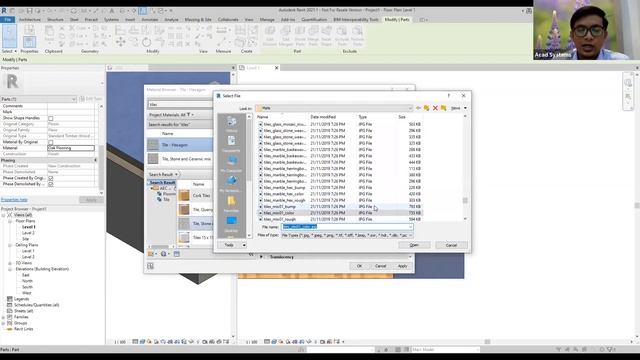Open the Properties palette ribbon icon

point(29,41)
